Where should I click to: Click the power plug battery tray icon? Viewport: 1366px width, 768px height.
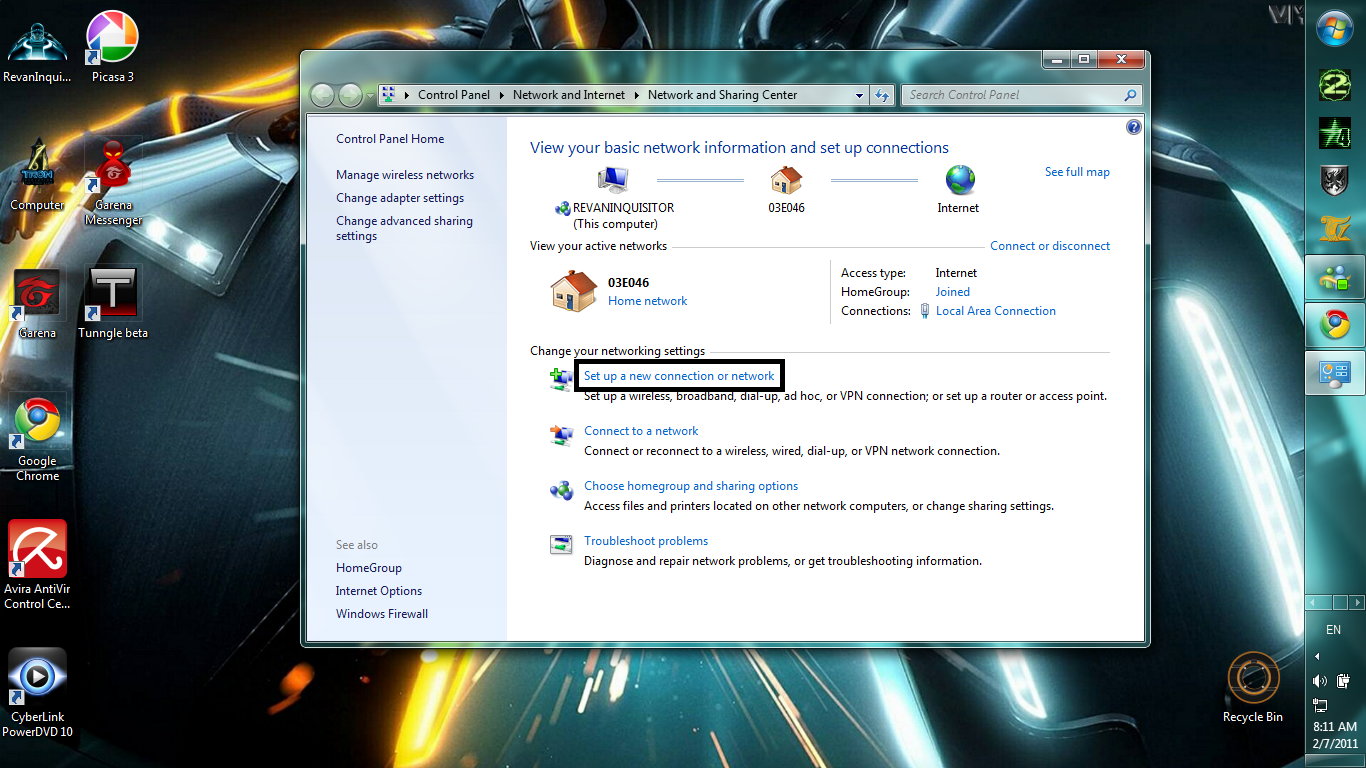pos(1345,681)
